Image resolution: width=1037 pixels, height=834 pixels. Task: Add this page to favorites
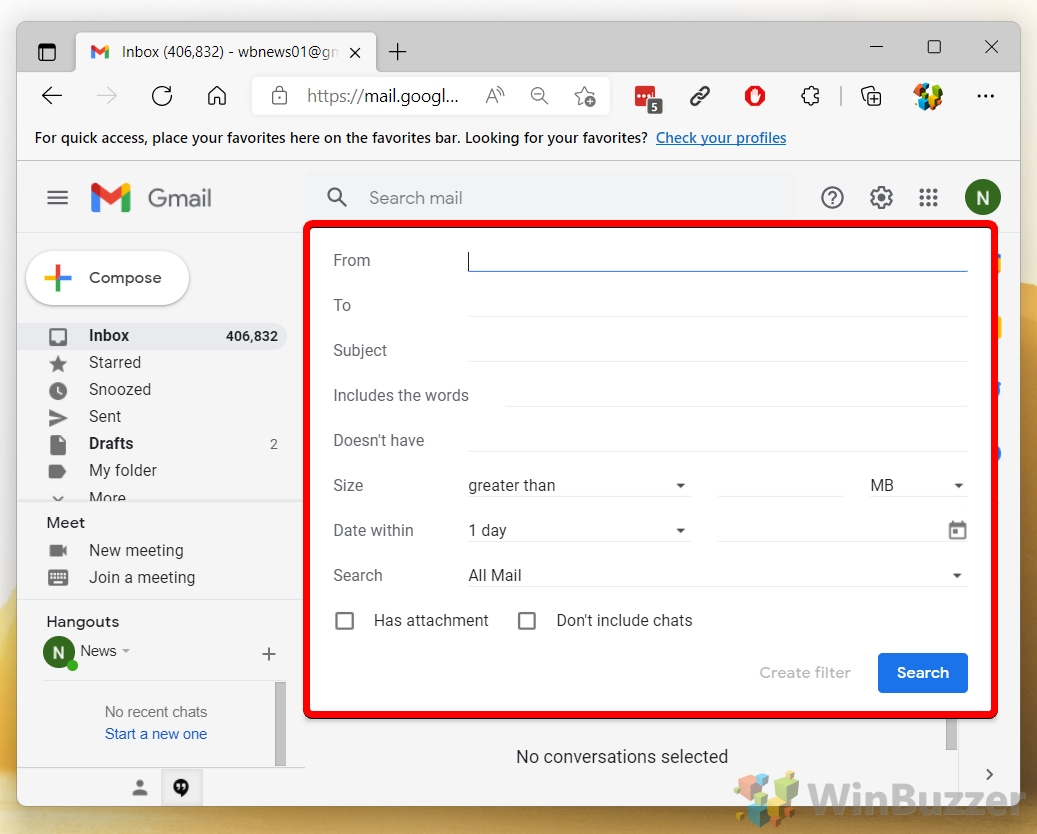(x=585, y=97)
